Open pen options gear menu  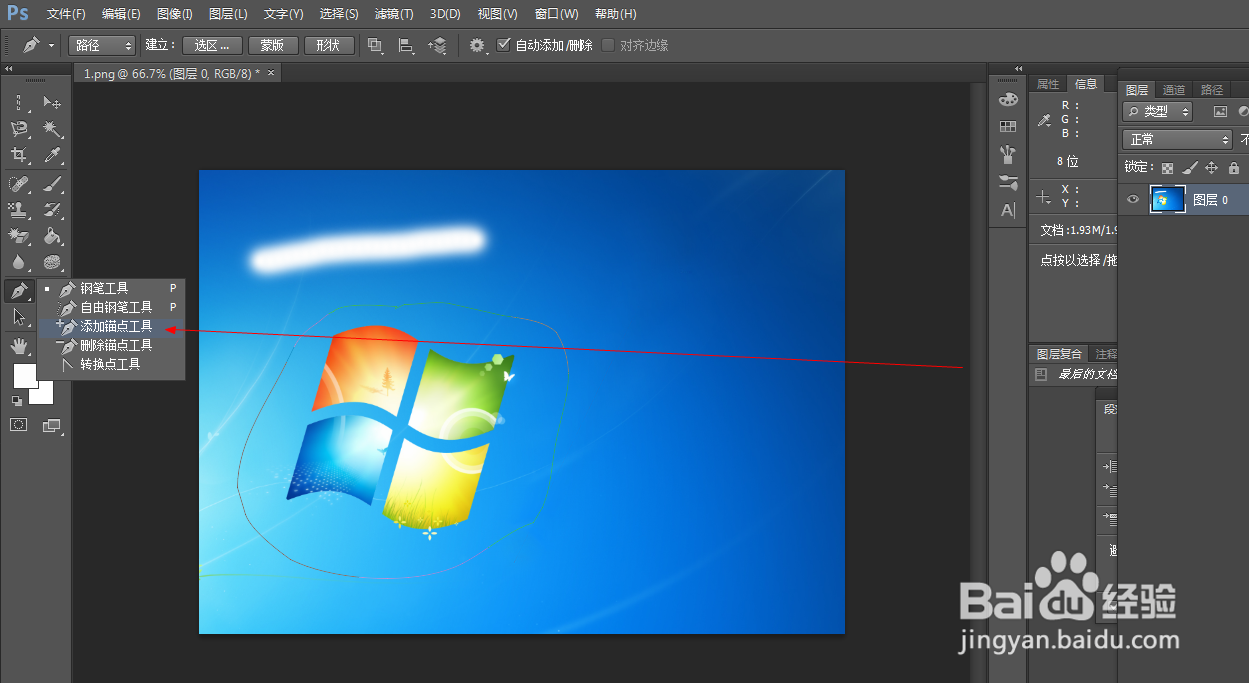(x=477, y=45)
